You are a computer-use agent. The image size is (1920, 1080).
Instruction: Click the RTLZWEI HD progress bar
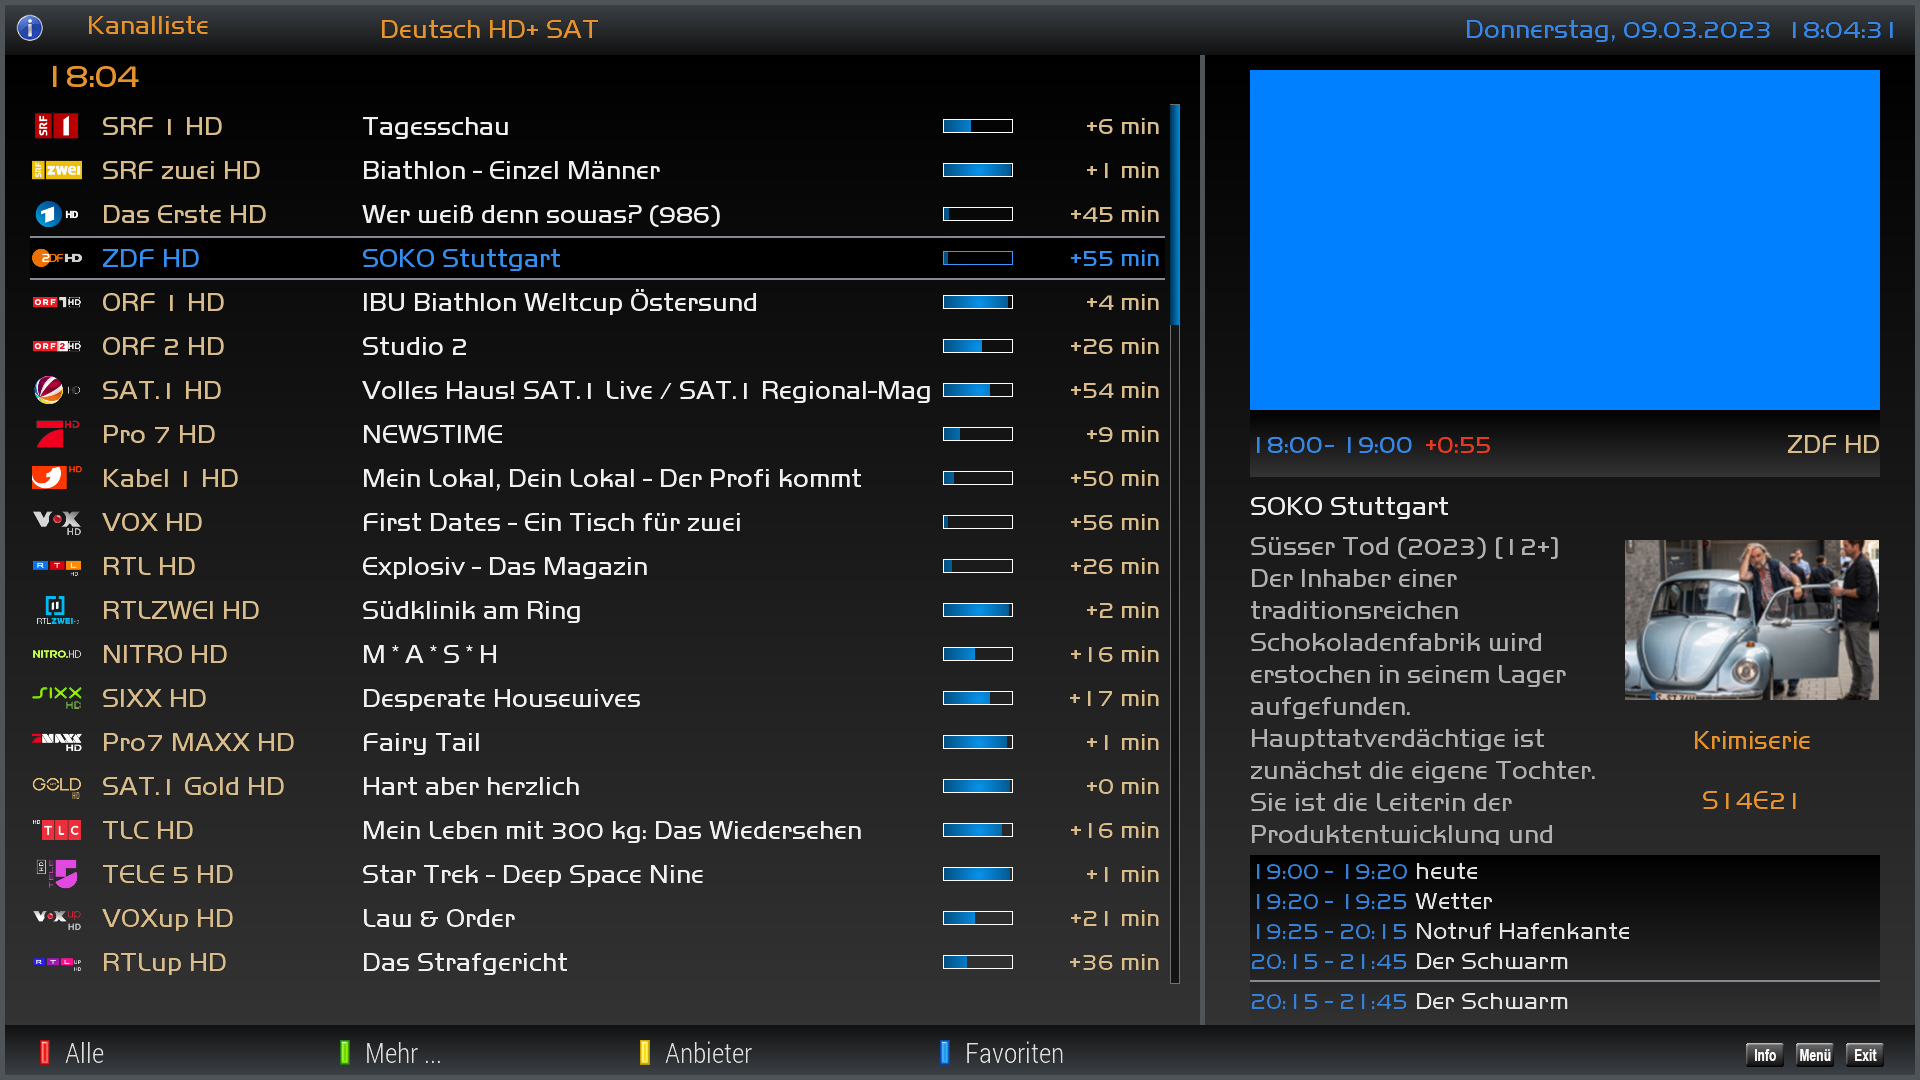pyautogui.click(x=977, y=610)
